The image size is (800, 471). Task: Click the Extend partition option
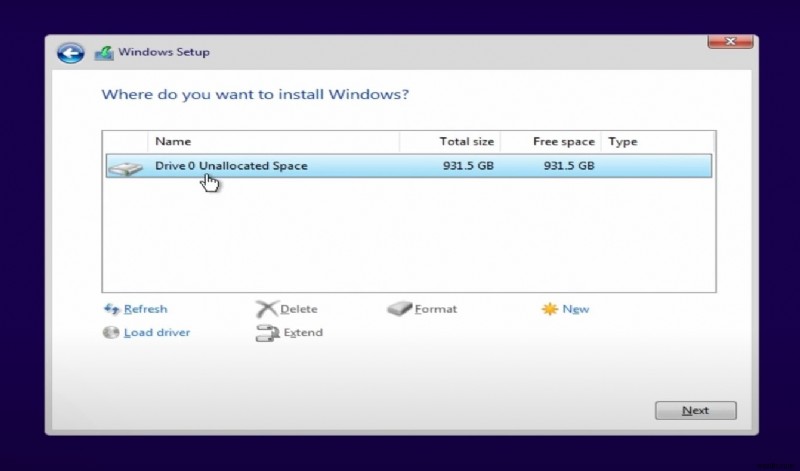(x=303, y=333)
